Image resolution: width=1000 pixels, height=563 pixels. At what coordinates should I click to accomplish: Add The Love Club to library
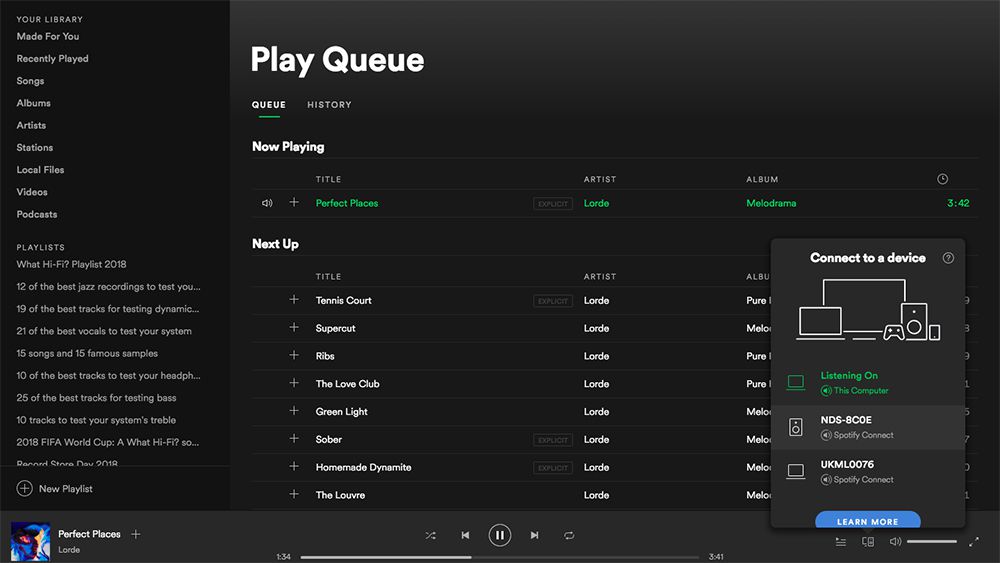[x=294, y=383]
